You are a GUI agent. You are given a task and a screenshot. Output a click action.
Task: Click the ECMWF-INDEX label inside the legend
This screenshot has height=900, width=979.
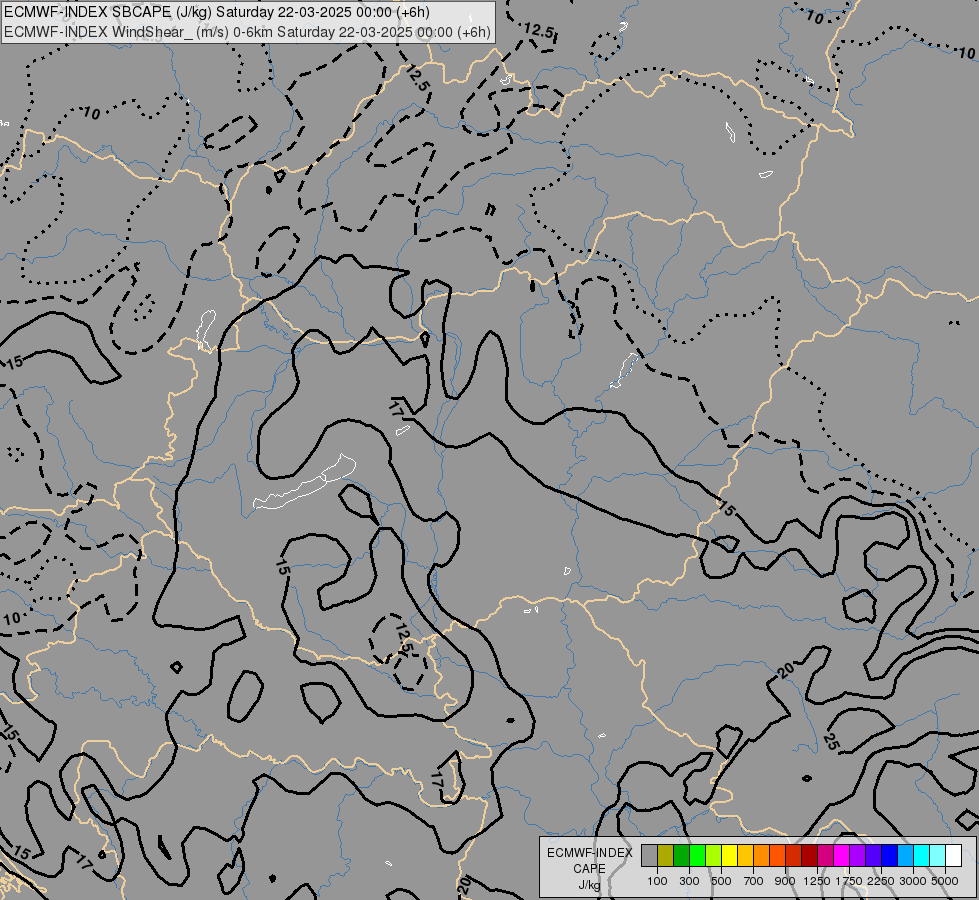pyautogui.click(x=589, y=853)
